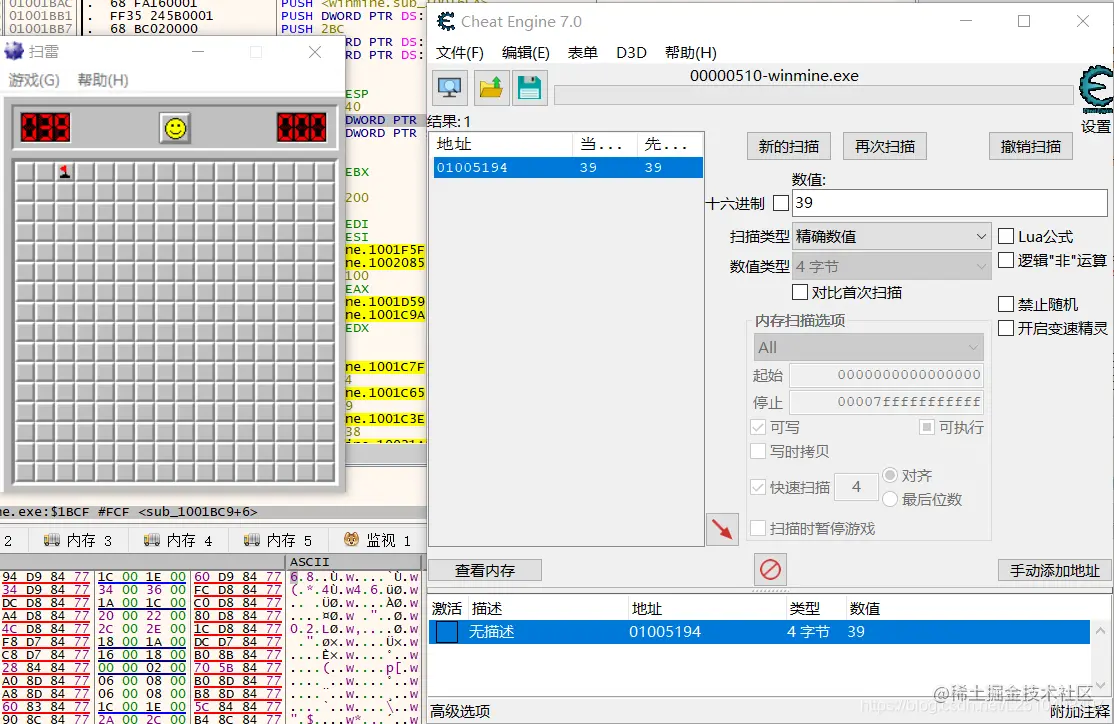
Task: Open the 文件(F) menu
Action: pyautogui.click(x=459, y=52)
